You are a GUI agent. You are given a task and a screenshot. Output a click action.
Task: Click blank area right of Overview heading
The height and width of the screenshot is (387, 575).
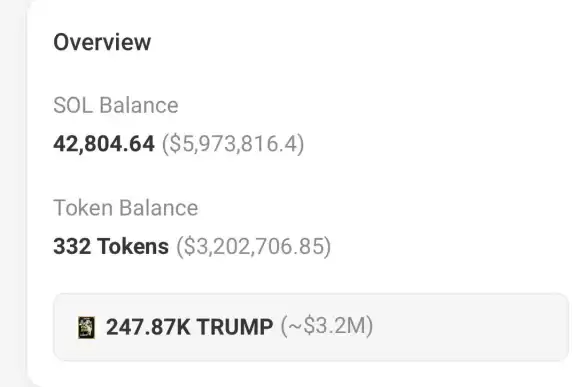coord(359,42)
